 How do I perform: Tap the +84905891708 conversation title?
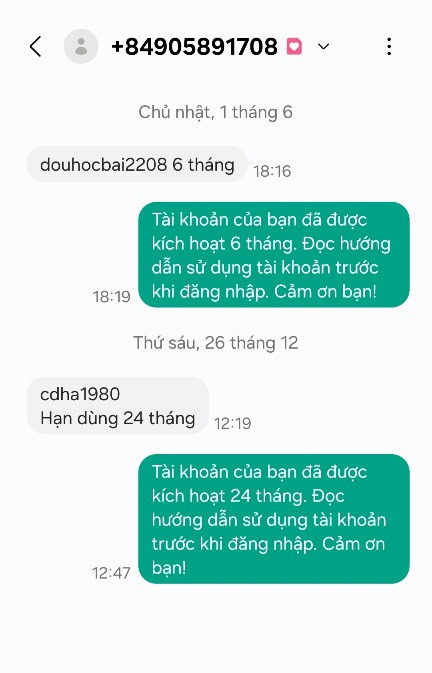coord(194,46)
